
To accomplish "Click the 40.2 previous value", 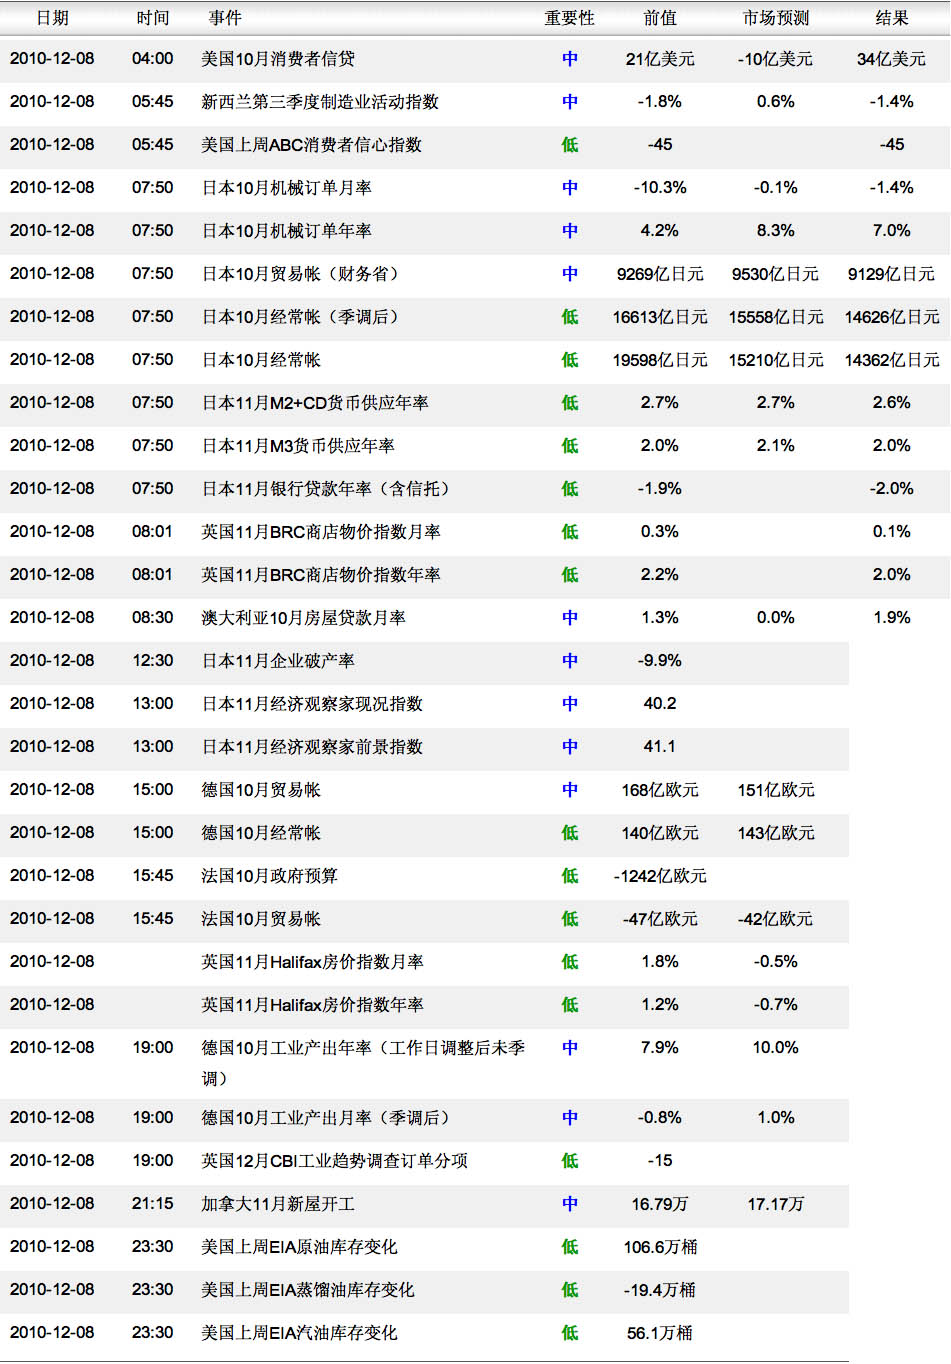I will click(x=660, y=704).
